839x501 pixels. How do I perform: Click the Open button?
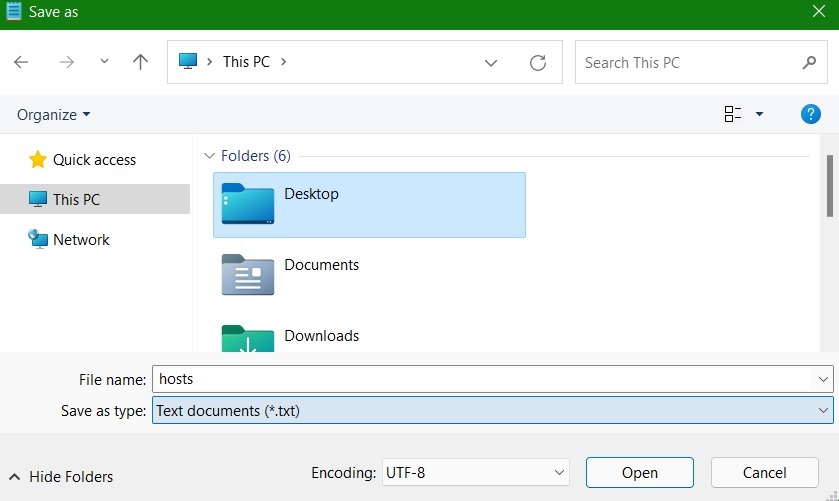tap(639, 473)
